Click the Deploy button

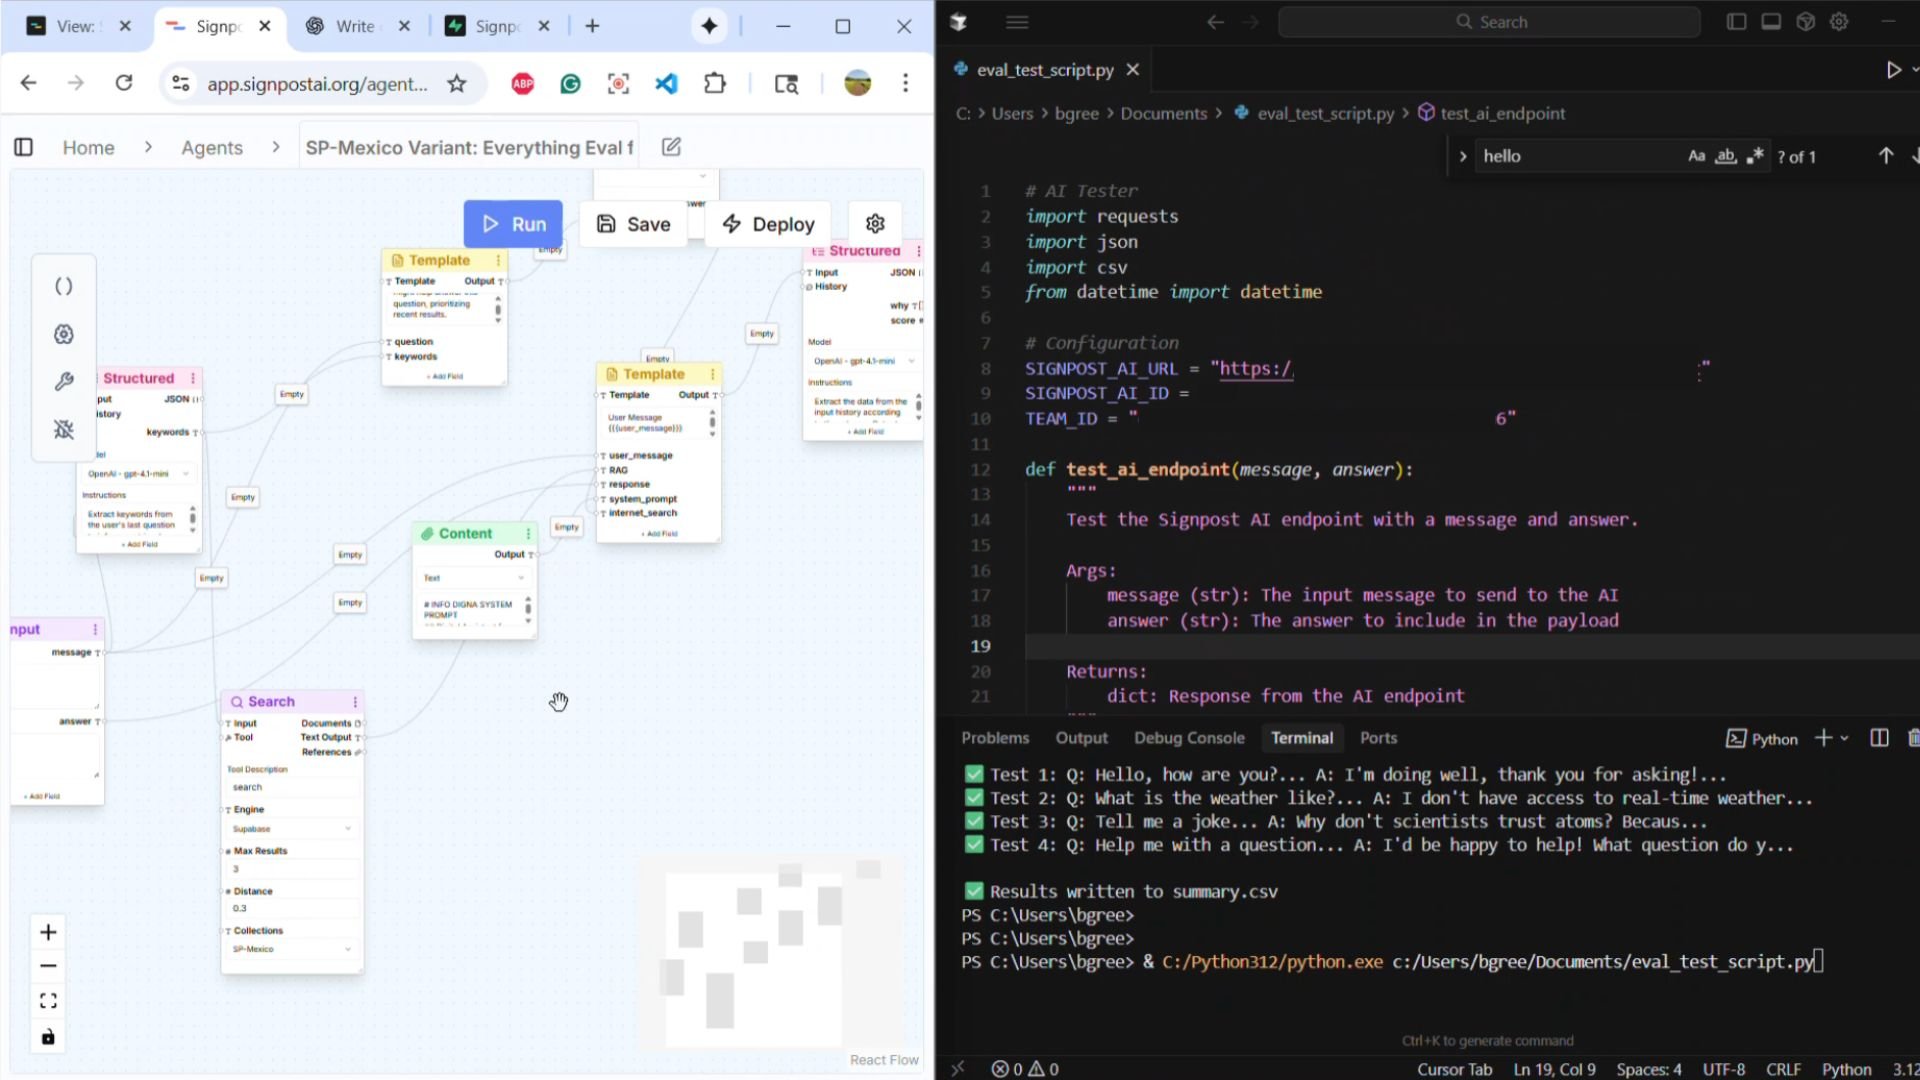point(768,224)
